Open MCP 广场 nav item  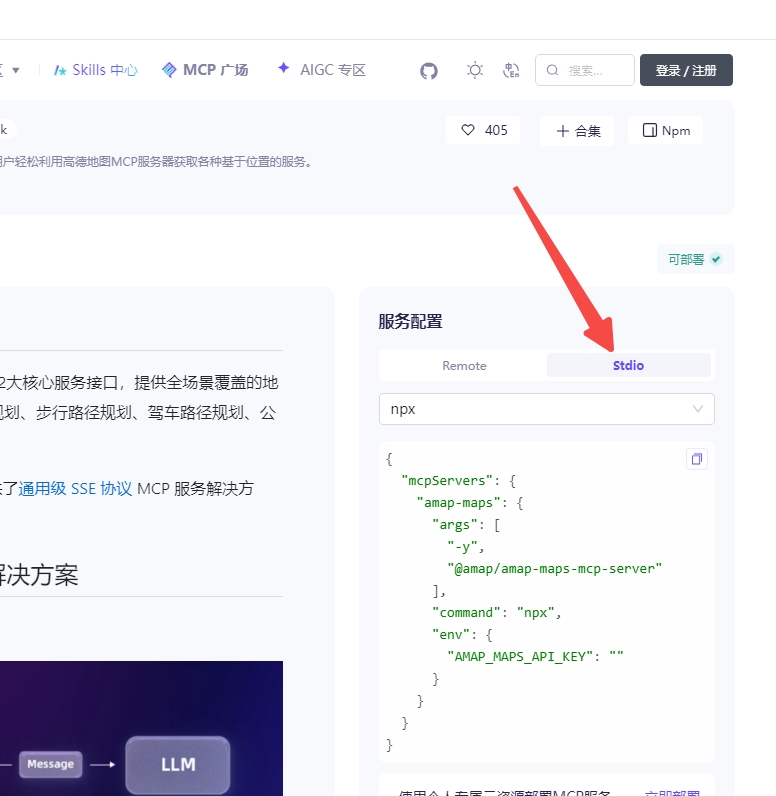[x=205, y=70]
